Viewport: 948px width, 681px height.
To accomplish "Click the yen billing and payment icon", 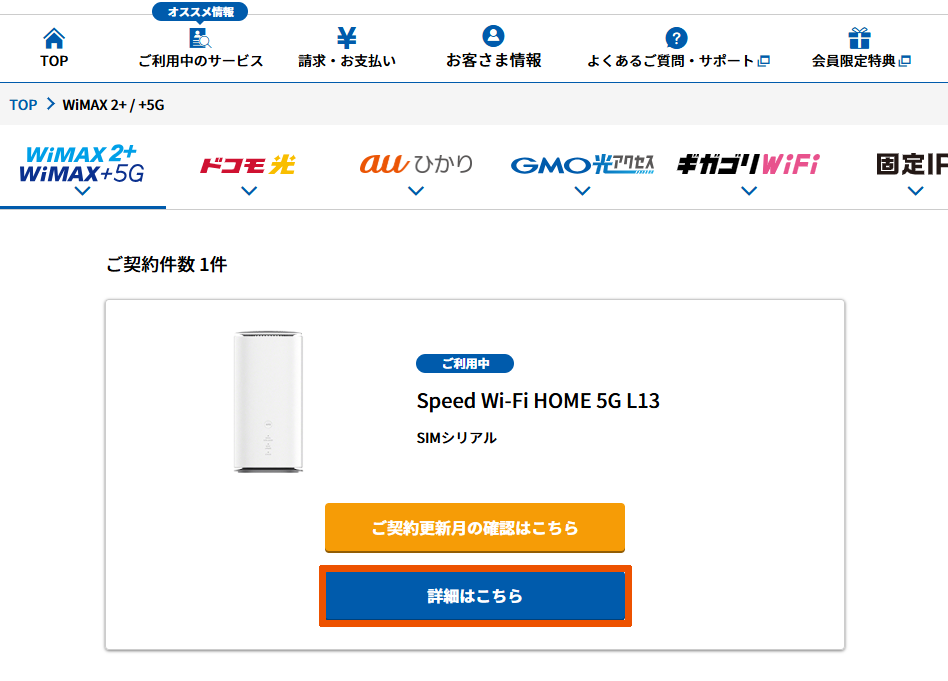I will point(347,38).
